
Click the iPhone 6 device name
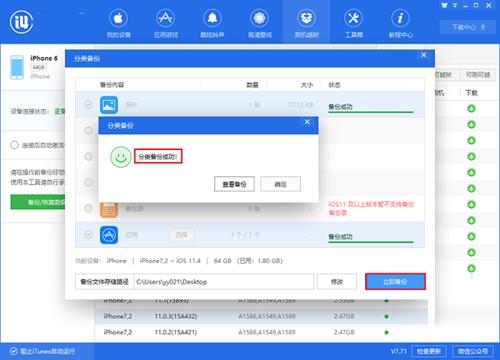tap(44, 58)
